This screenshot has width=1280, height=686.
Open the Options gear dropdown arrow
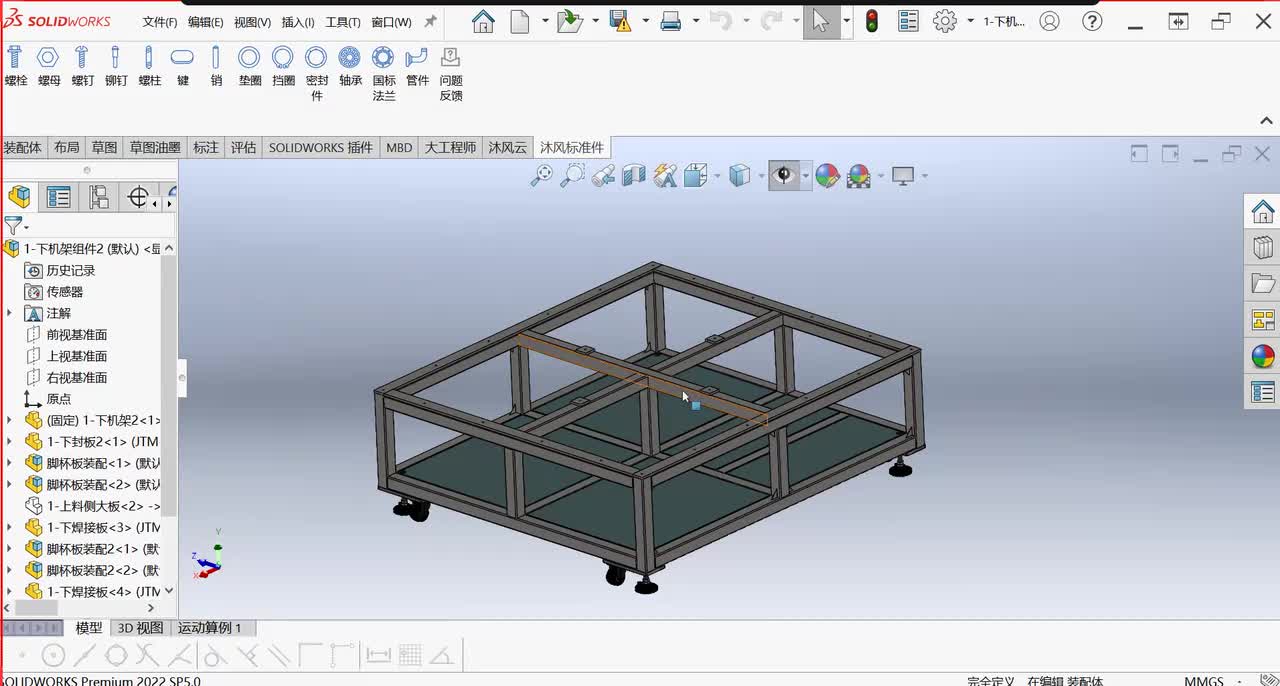(x=970, y=21)
